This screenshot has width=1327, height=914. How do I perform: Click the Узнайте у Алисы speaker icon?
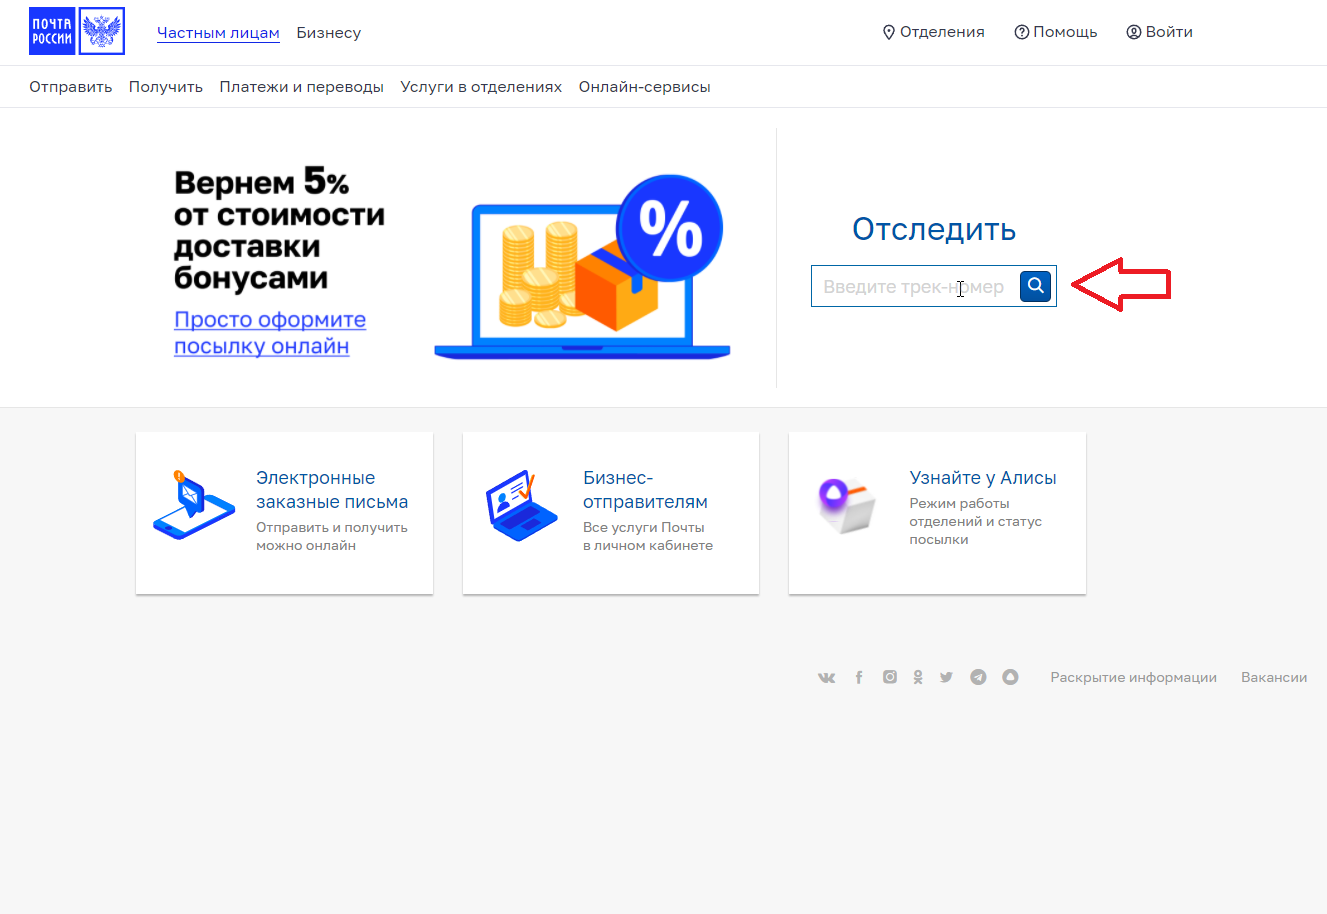pyautogui.click(x=846, y=506)
